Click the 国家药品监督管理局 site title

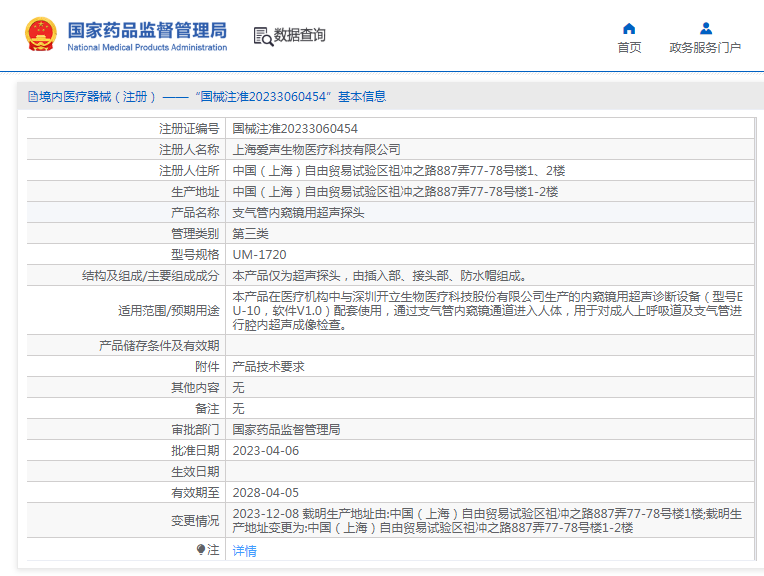coord(147,30)
